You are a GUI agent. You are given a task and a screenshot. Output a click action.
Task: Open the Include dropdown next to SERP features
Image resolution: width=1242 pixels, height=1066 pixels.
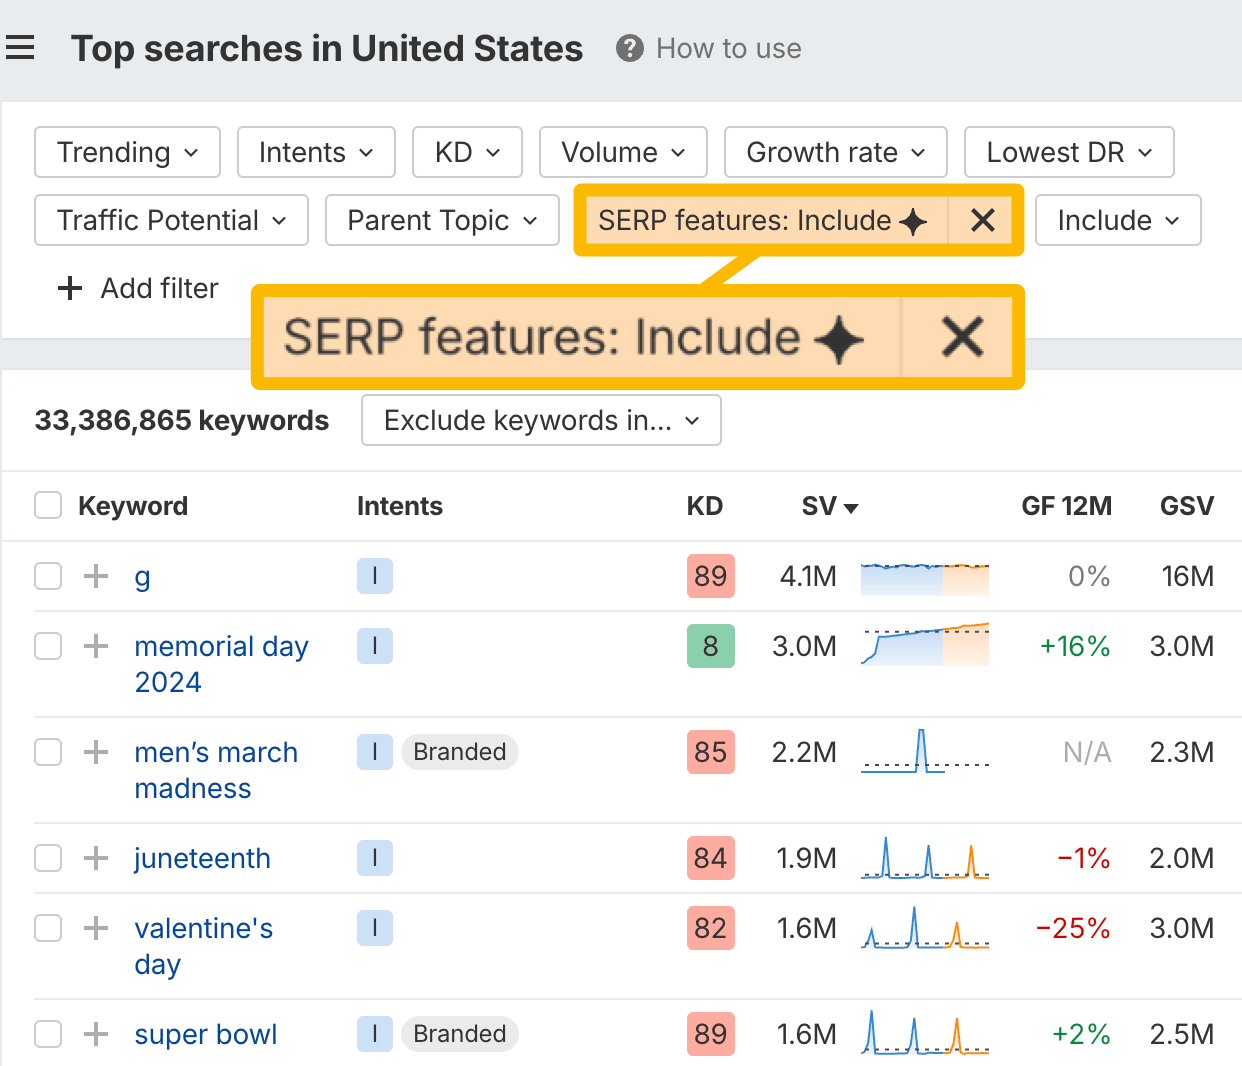coord(1117,220)
